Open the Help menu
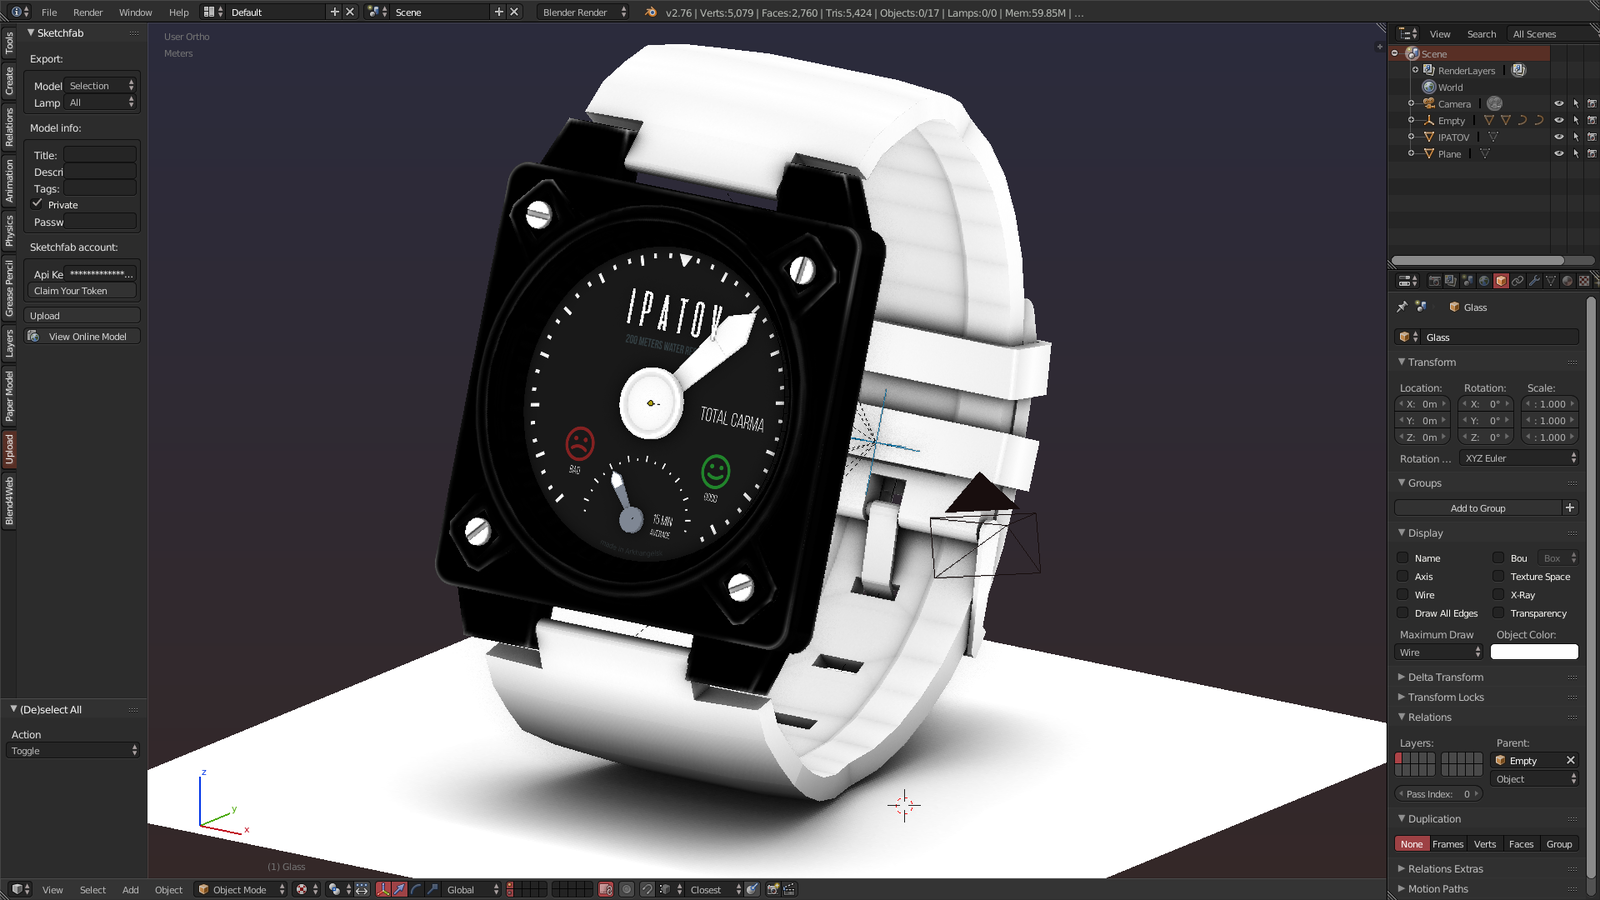Image resolution: width=1600 pixels, height=900 pixels. point(179,12)
